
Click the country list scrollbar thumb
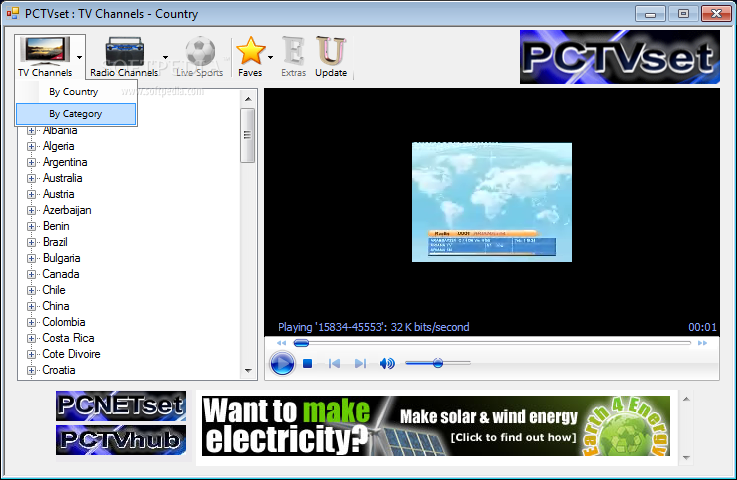coord(248,135)
